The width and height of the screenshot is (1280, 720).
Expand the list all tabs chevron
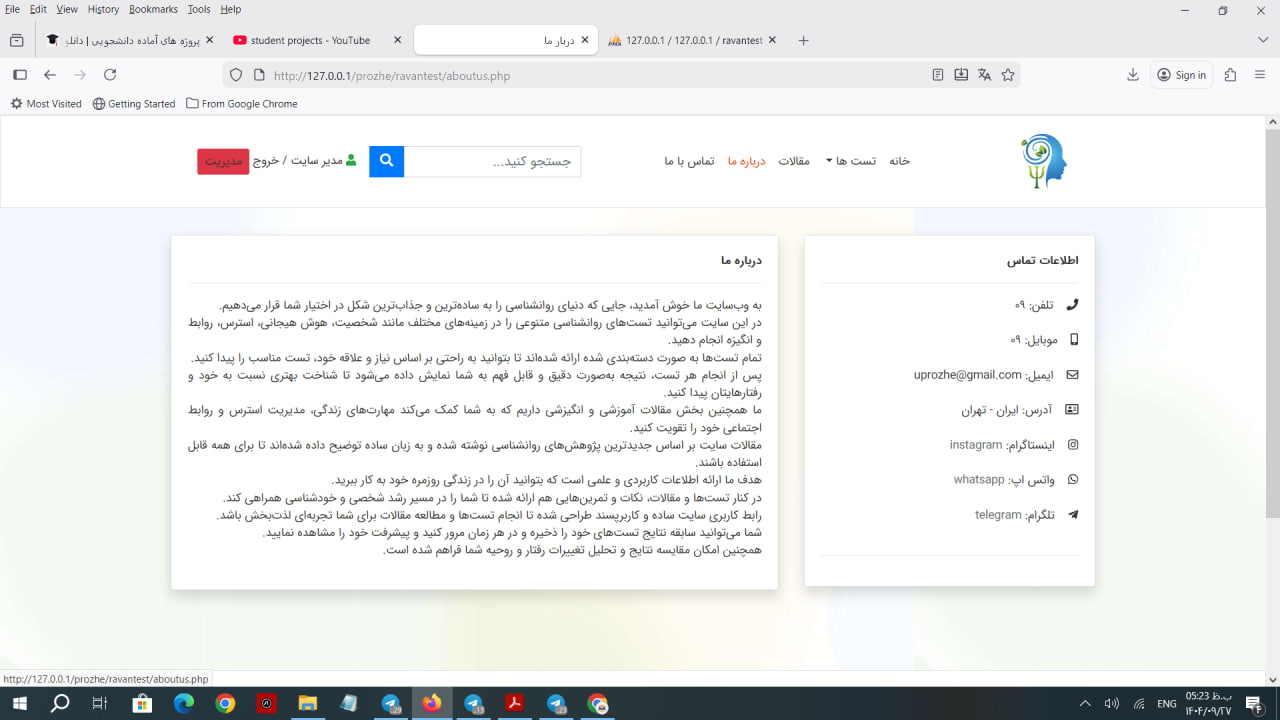[1263, 40]
